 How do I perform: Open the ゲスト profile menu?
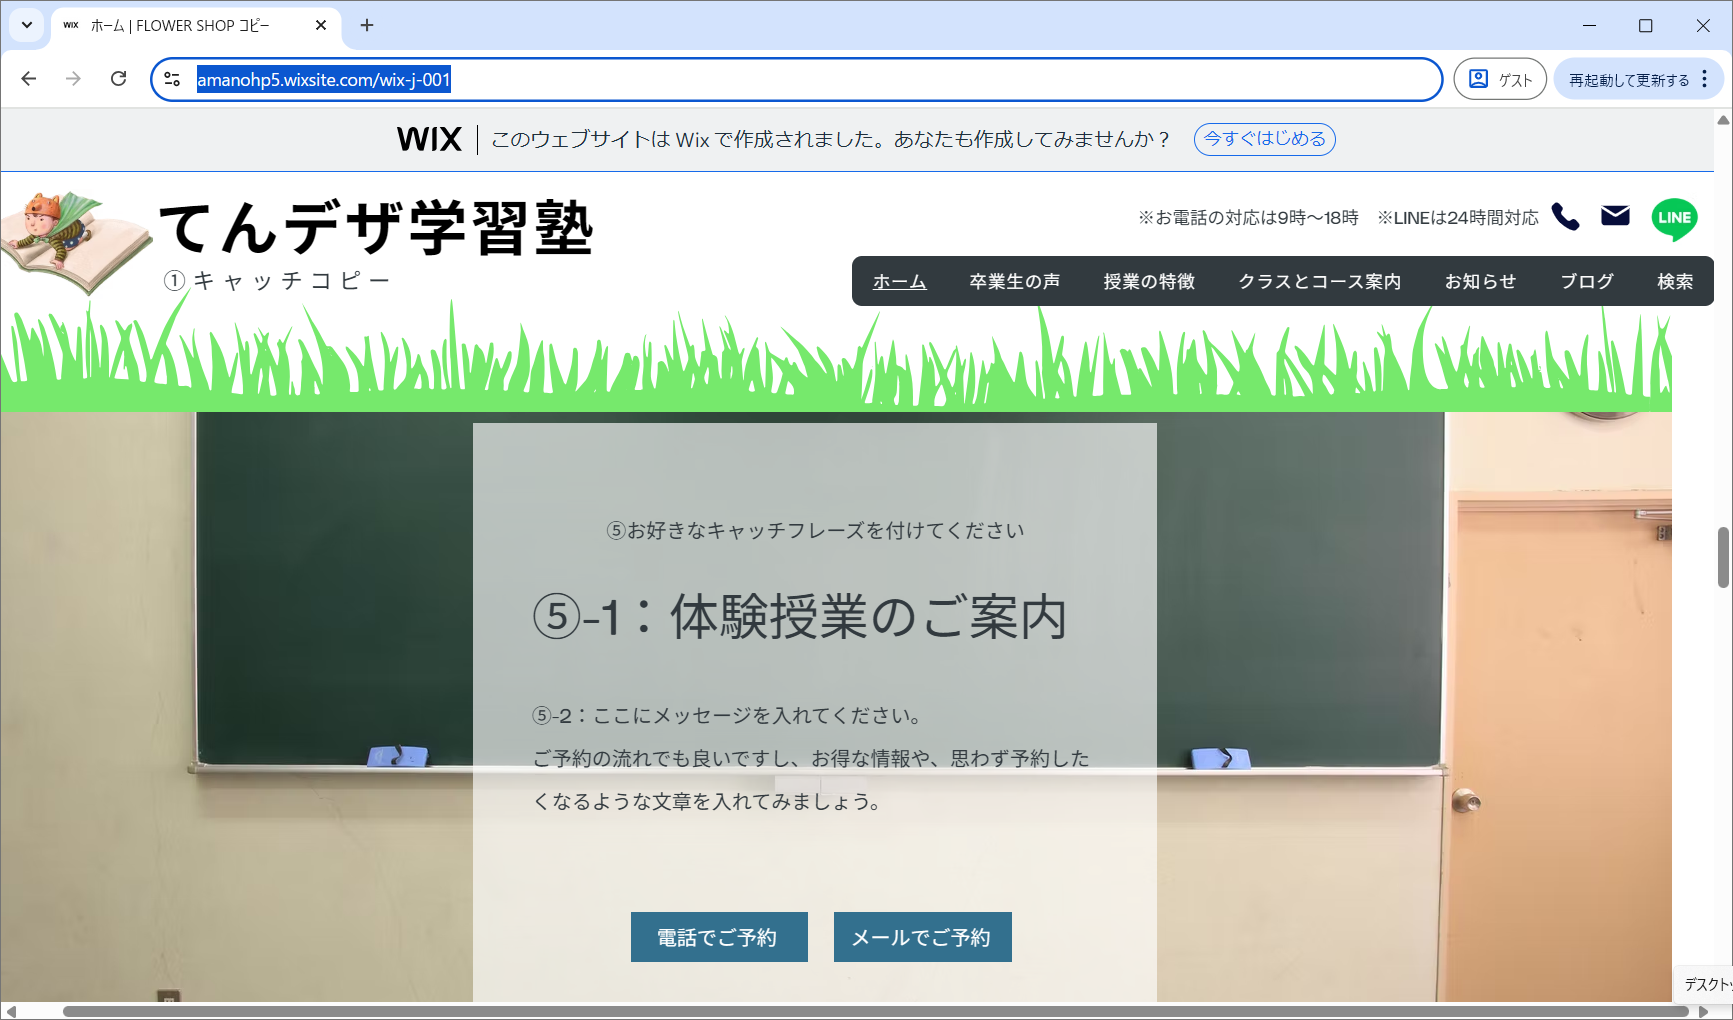click(x=1499, y=79)
